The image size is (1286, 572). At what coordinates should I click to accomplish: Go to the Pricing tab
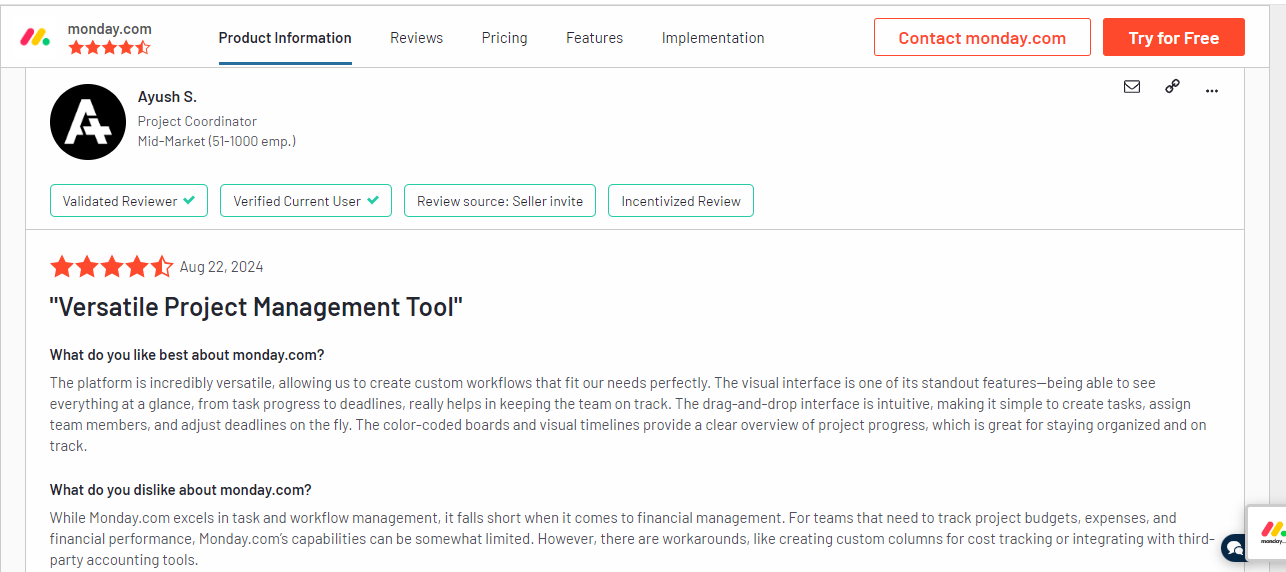504,38
